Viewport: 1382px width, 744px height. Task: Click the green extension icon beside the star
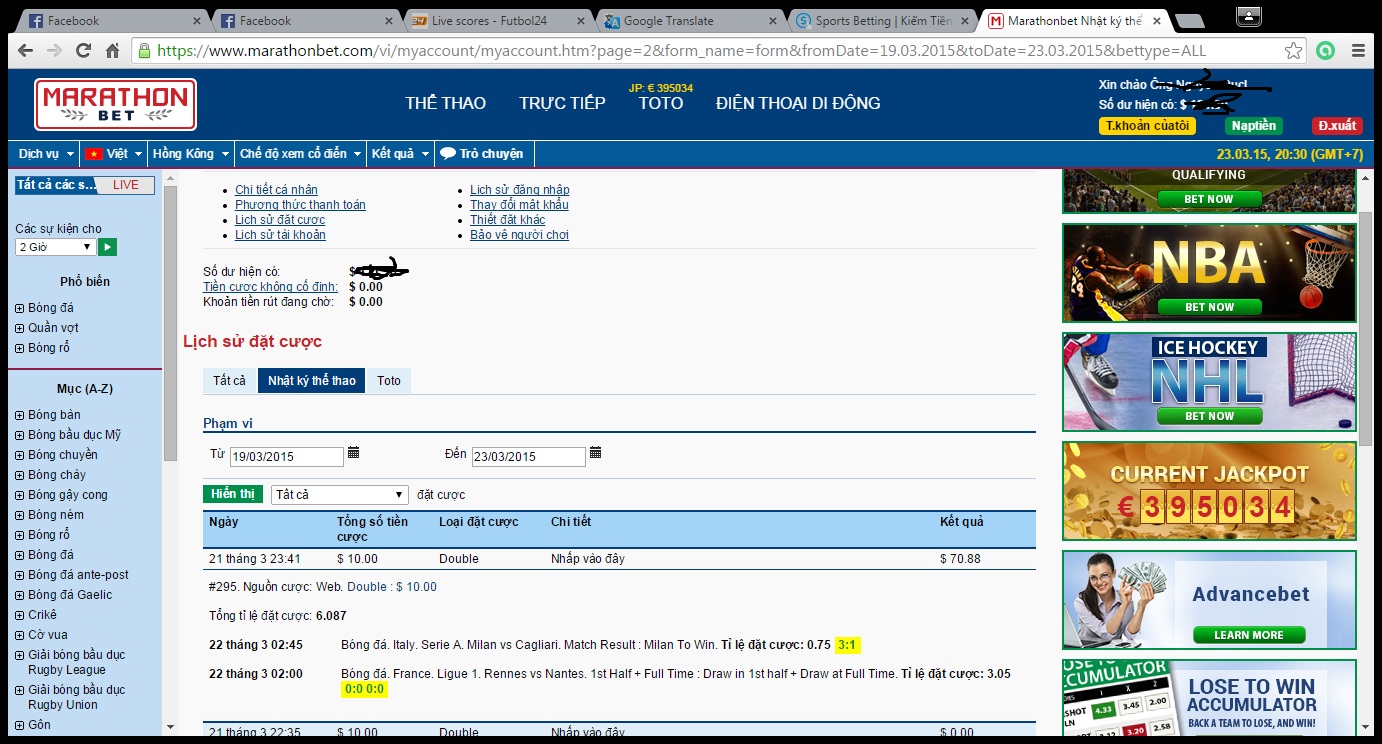tap(1326, 51)
